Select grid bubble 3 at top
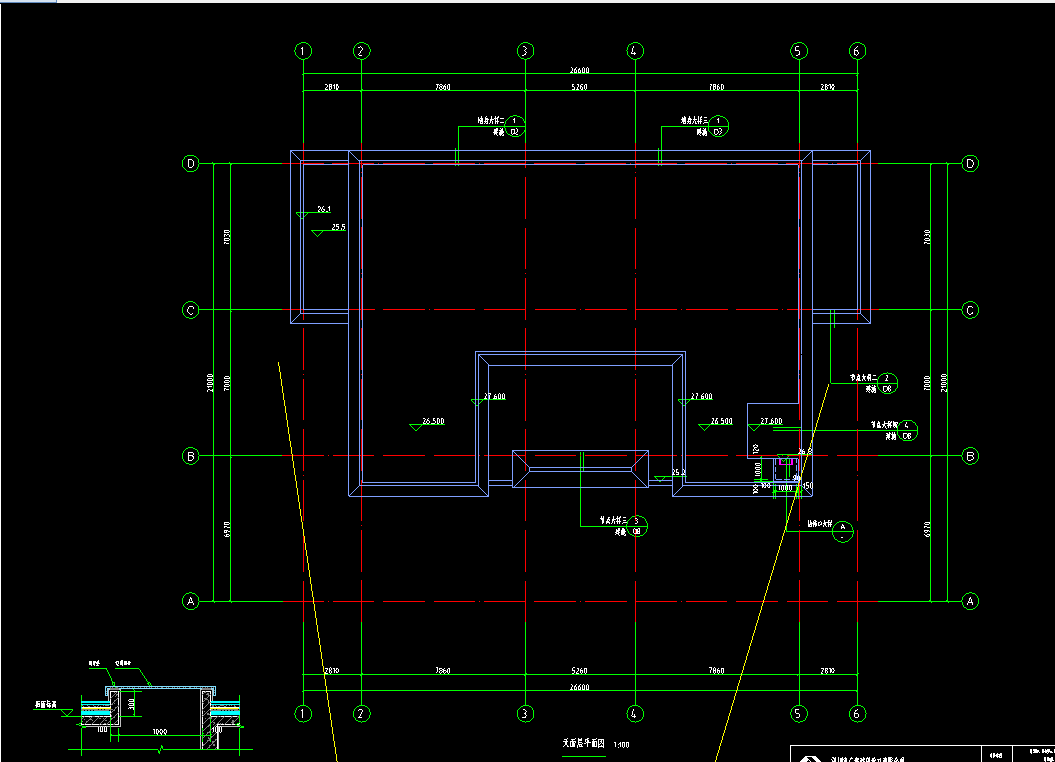1055x762 pixels. [523, 51]
